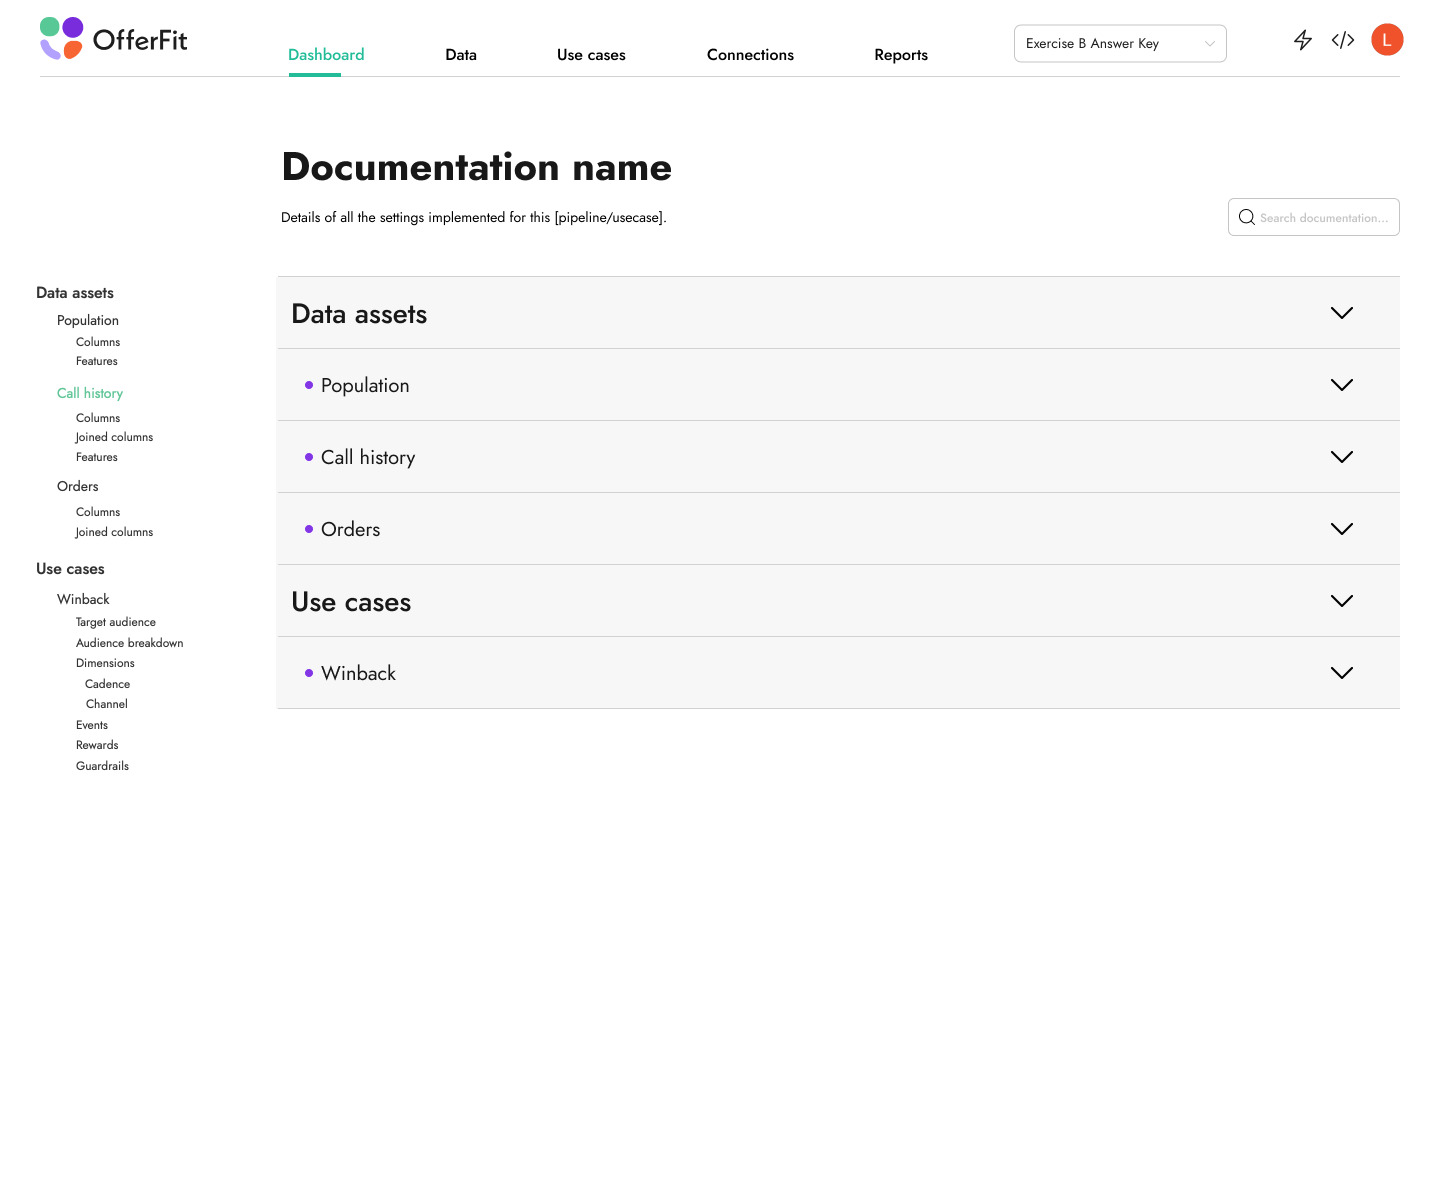Expand the Data assets section chevron
Screen dimensions: 1440x1202
[1341, 313]
